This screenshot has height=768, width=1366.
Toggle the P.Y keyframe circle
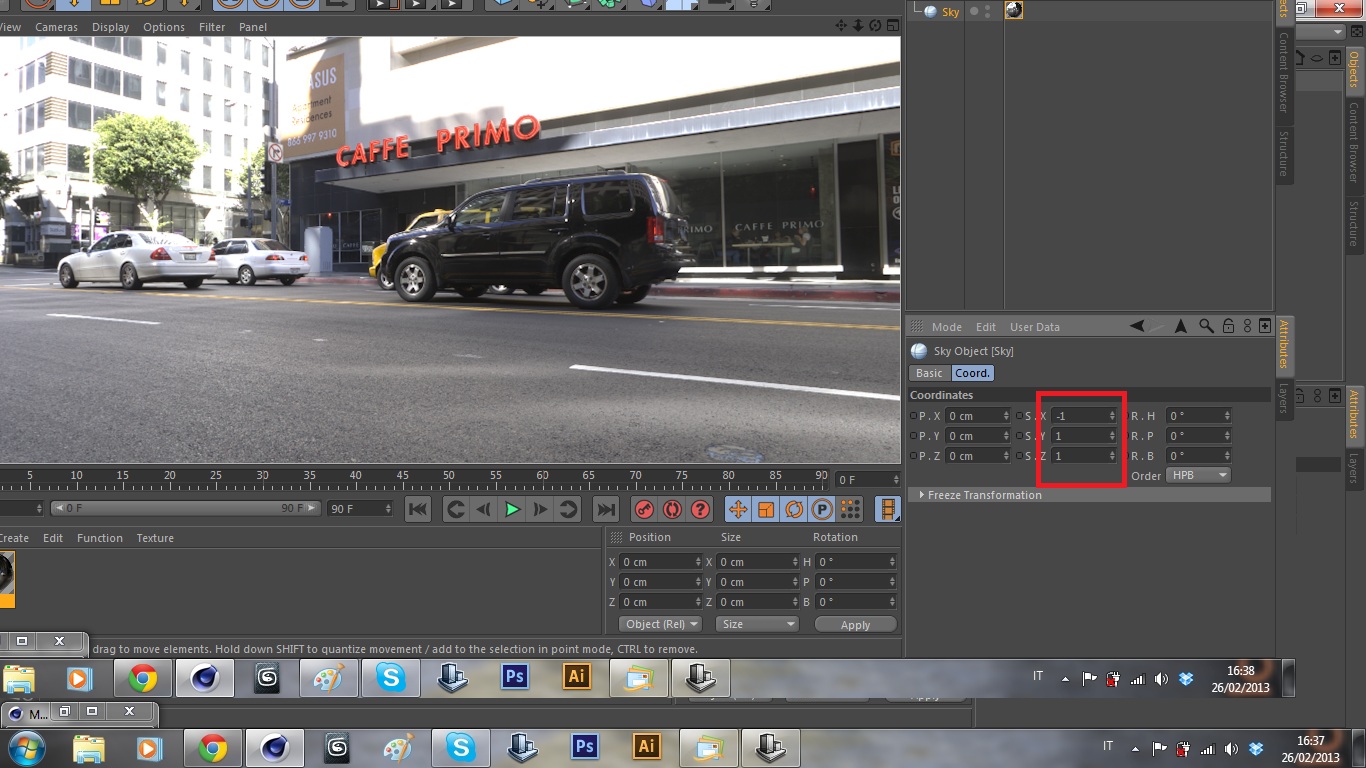click(914, 436)
